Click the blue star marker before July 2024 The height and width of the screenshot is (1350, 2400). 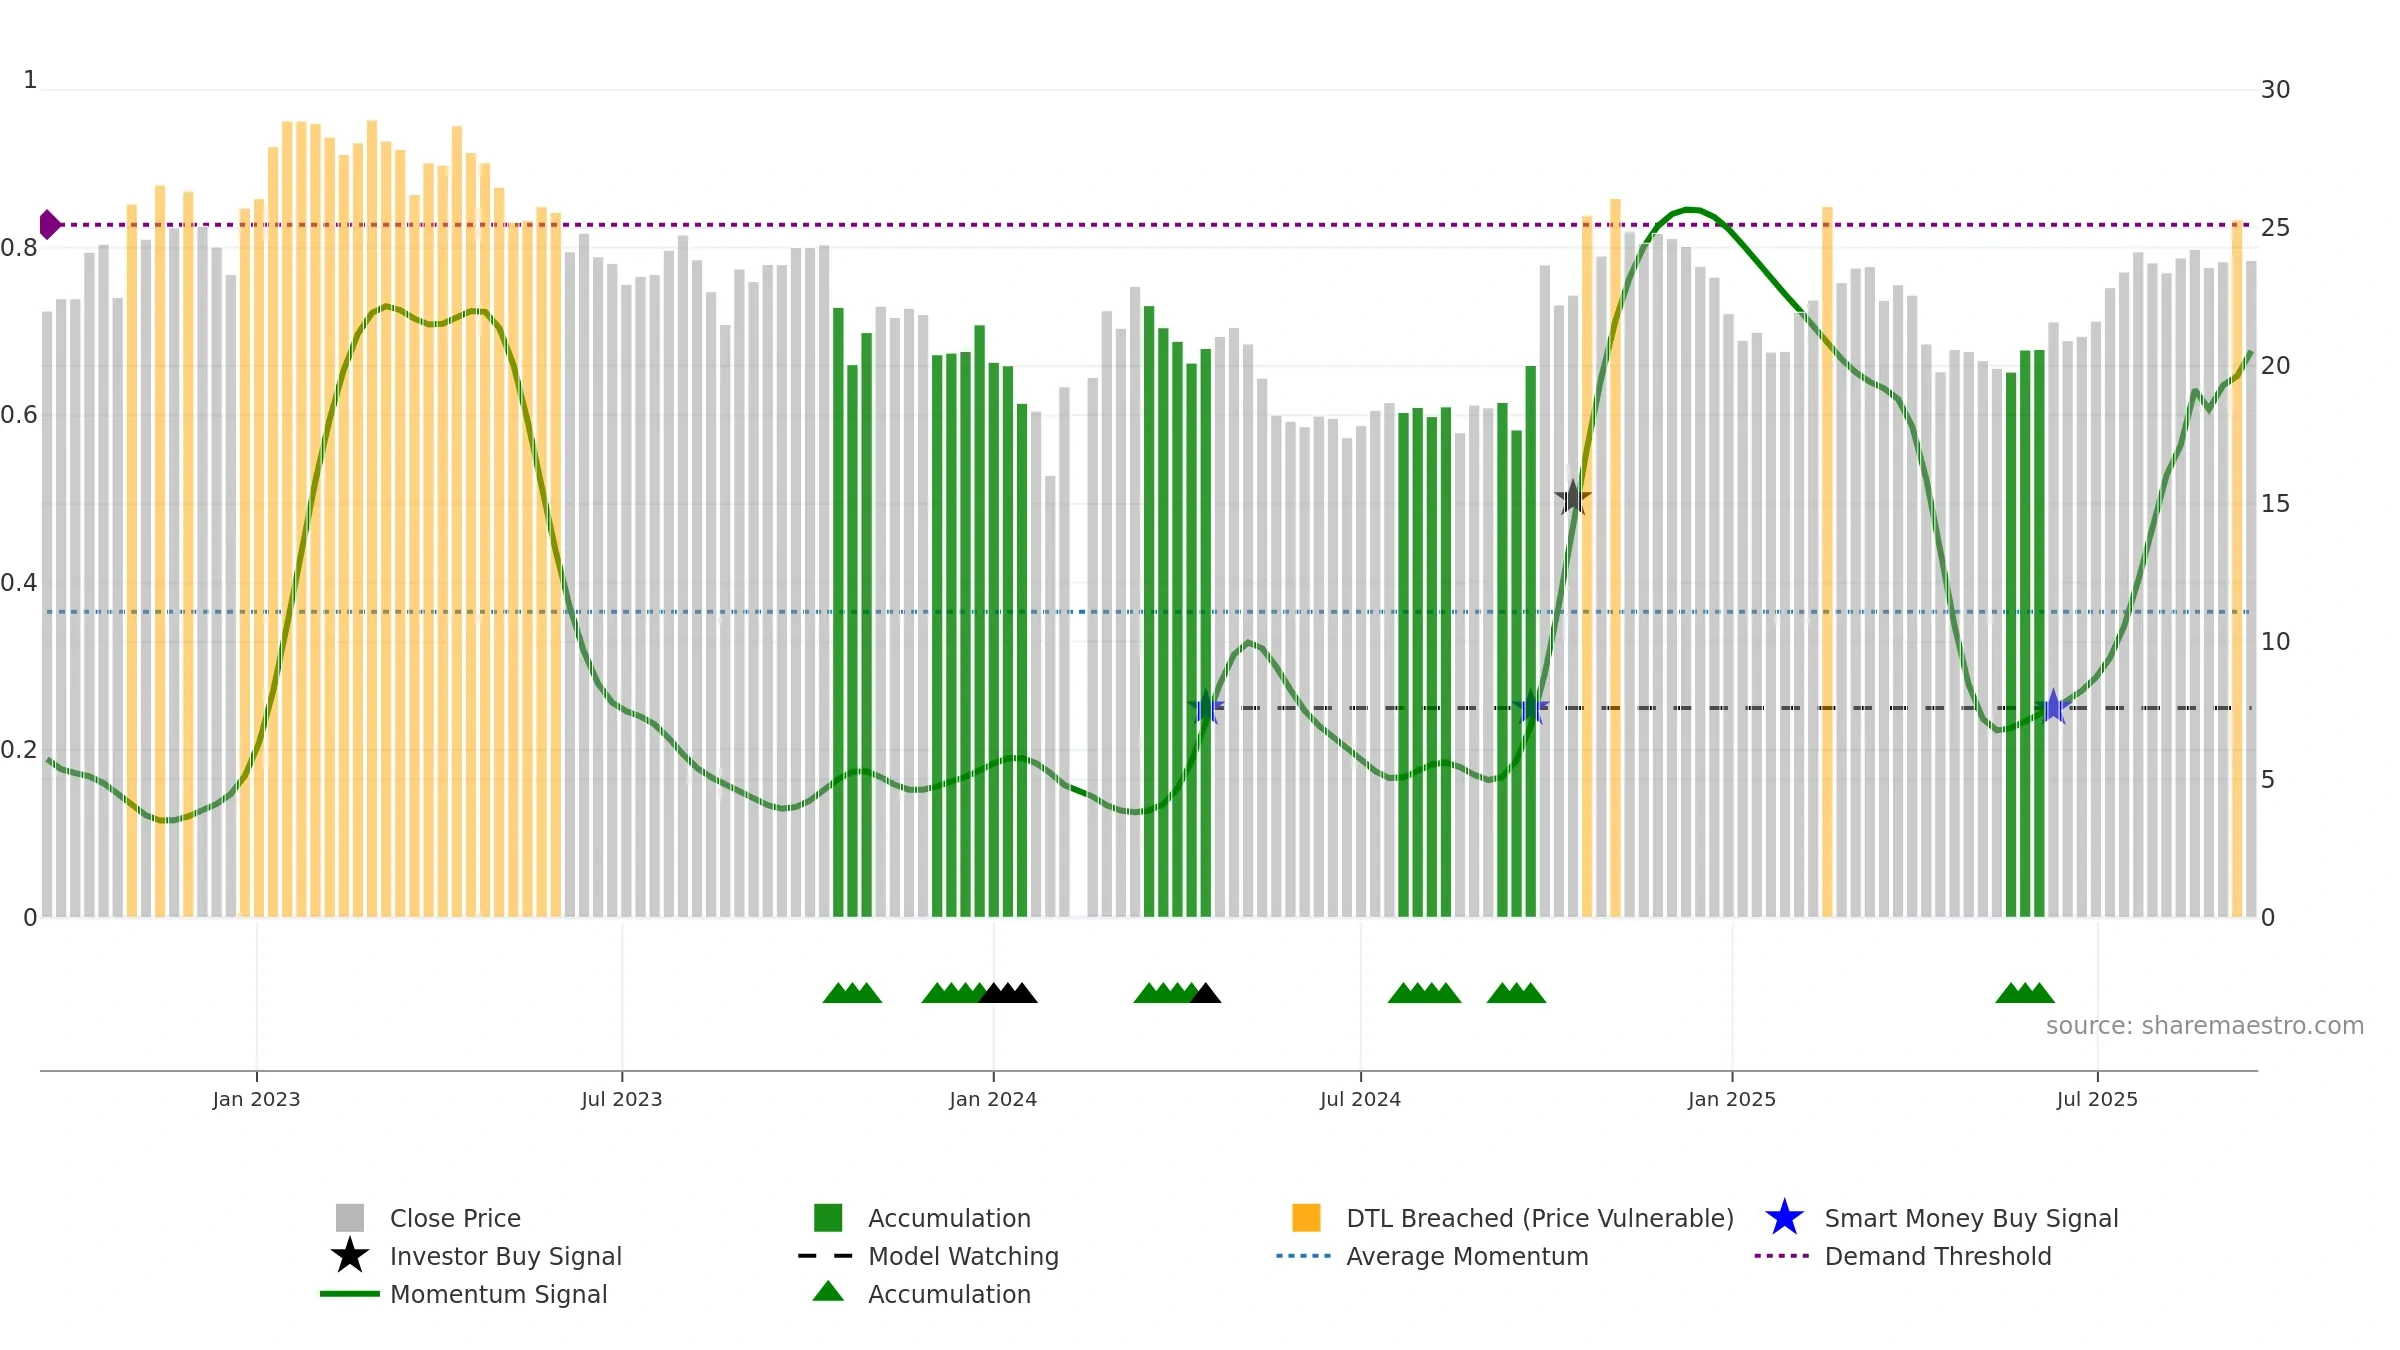1206,707
